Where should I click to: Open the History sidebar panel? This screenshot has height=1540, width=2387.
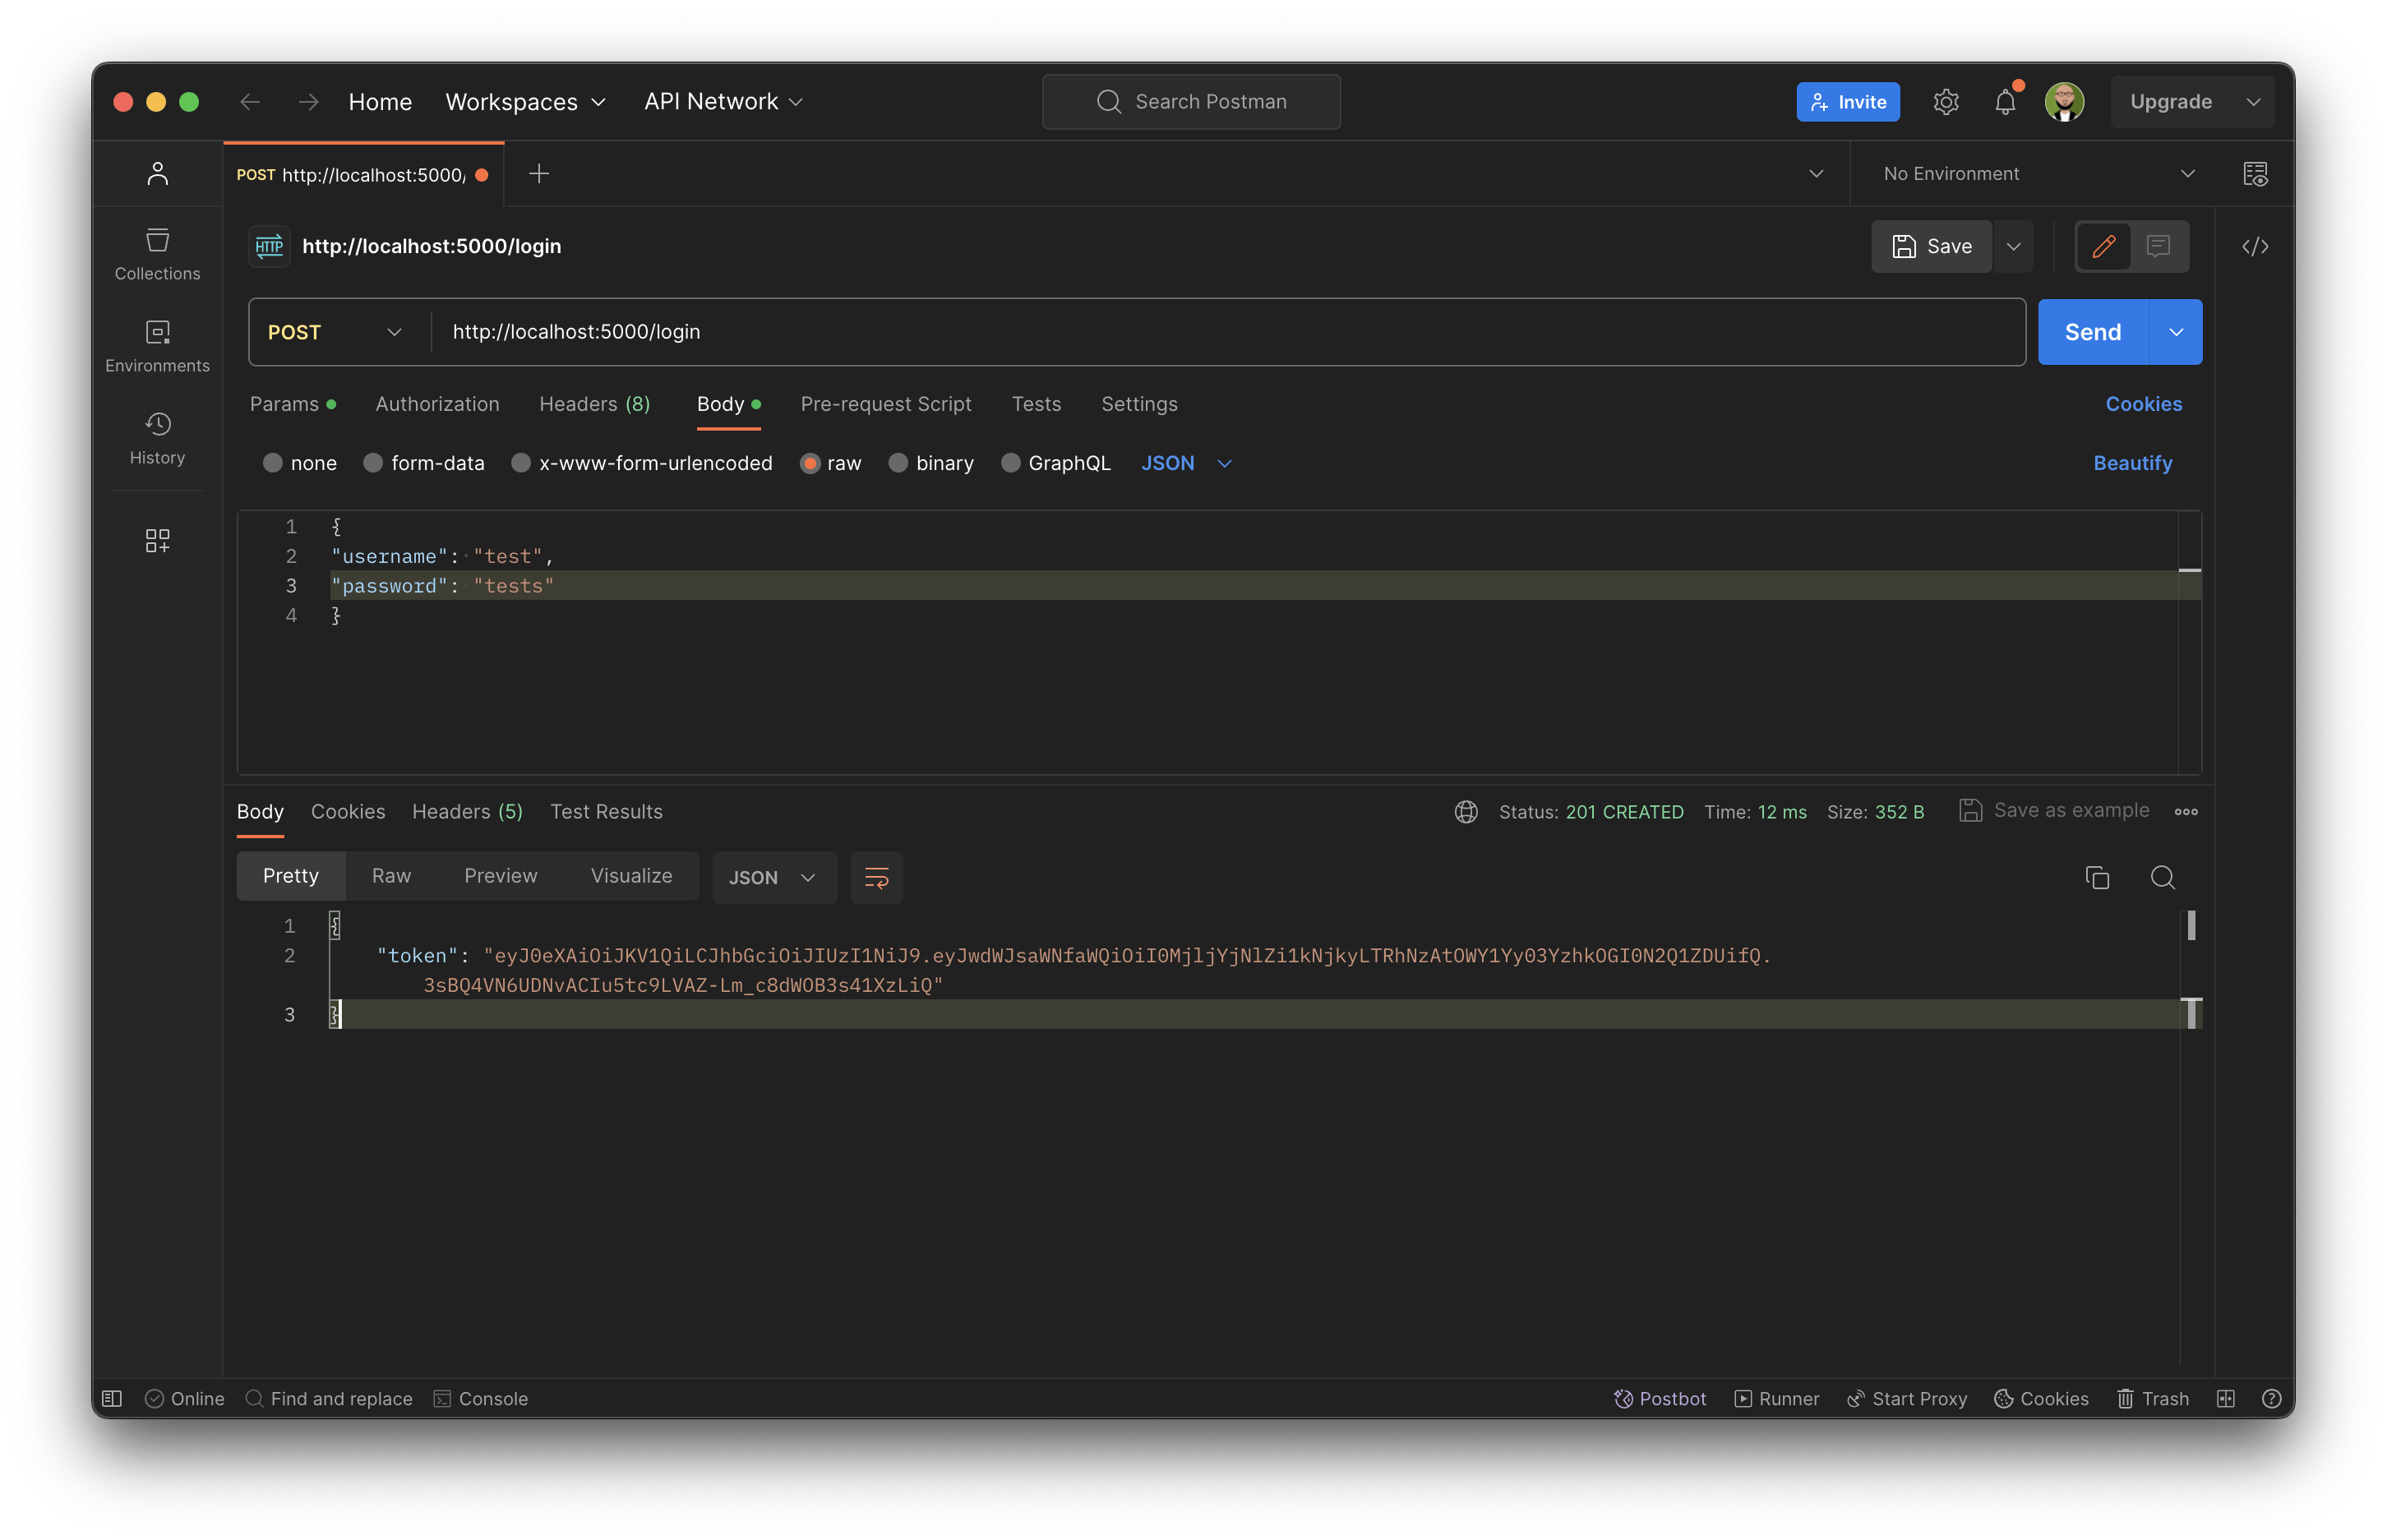[157, 437]
